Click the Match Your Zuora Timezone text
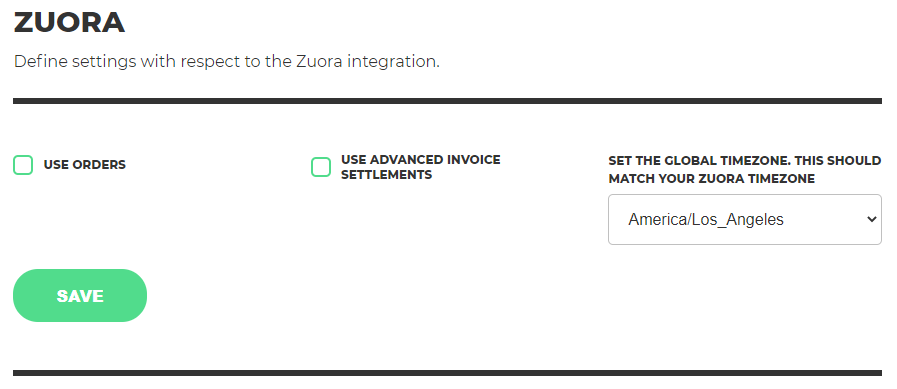Viewport: 897px width, 389px height. [x=712, y=179]
